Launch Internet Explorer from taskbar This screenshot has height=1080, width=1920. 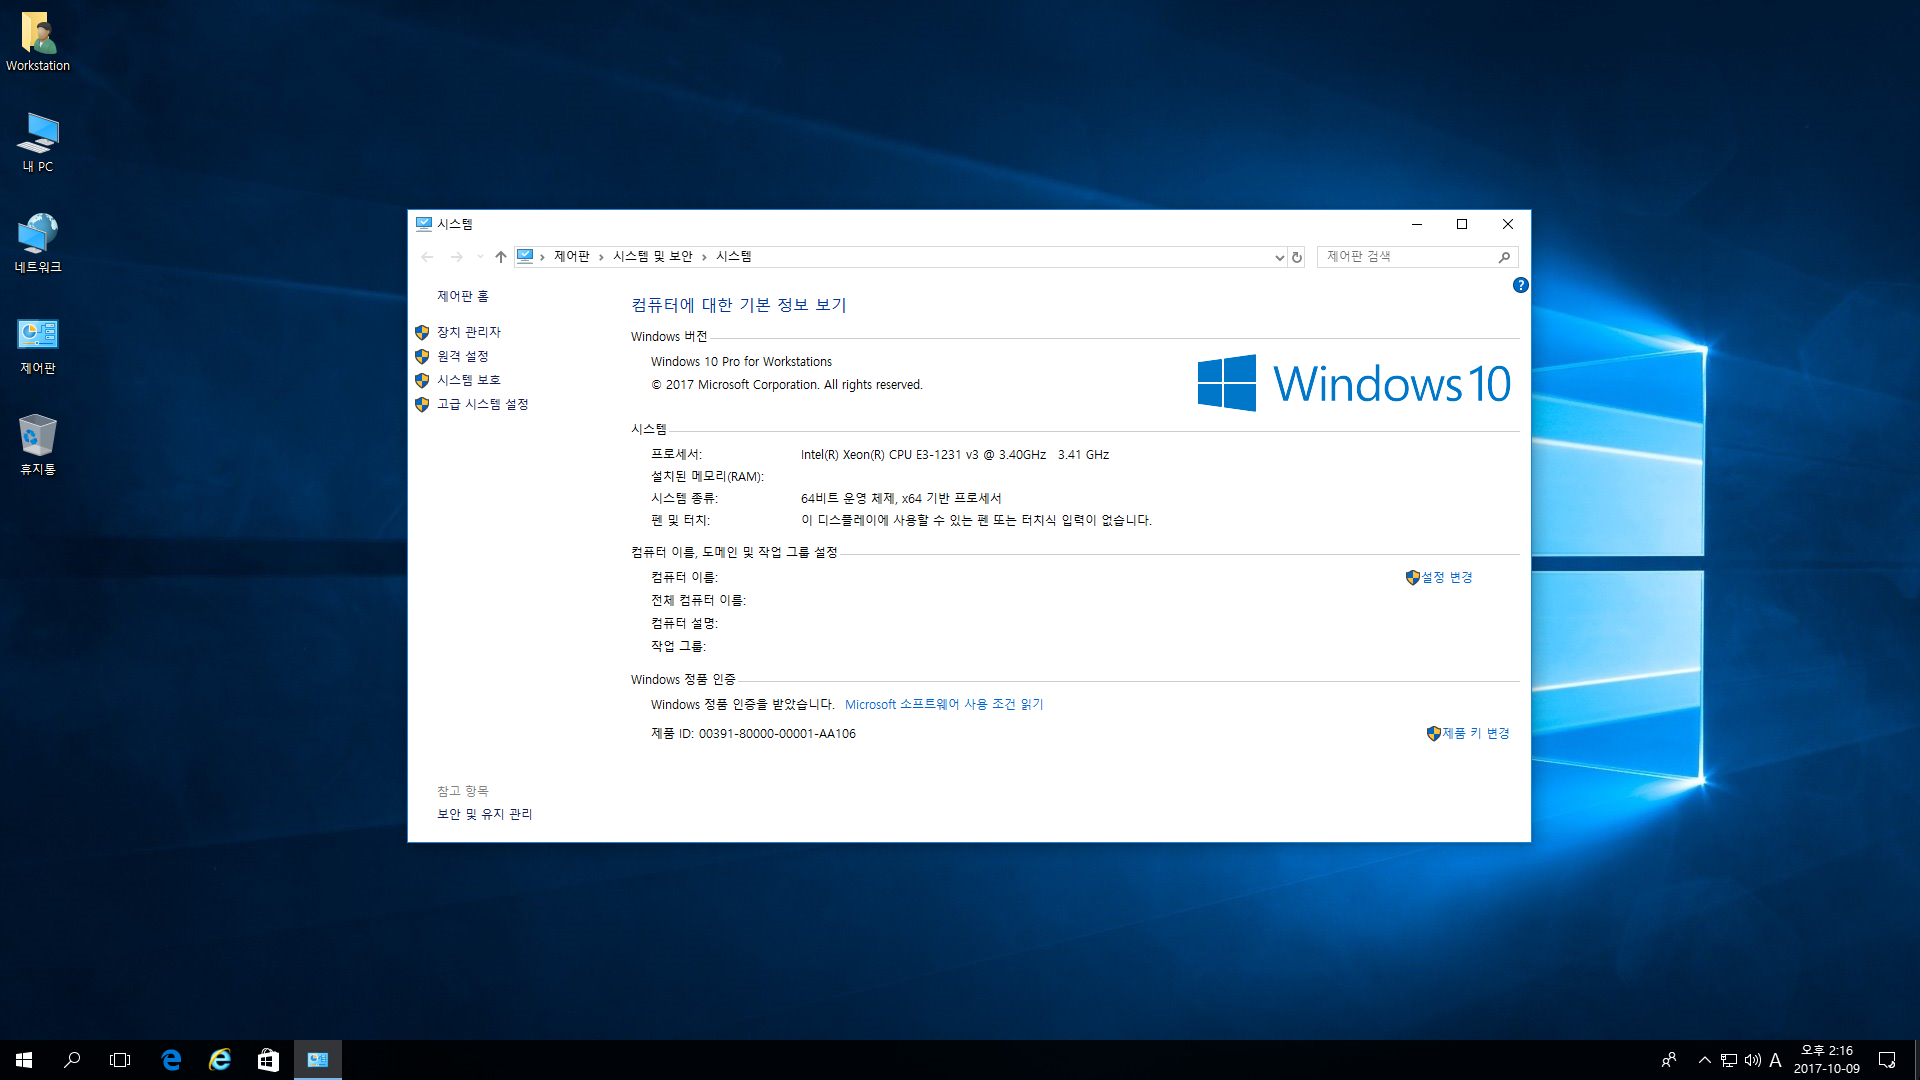tap(220, 1060)
